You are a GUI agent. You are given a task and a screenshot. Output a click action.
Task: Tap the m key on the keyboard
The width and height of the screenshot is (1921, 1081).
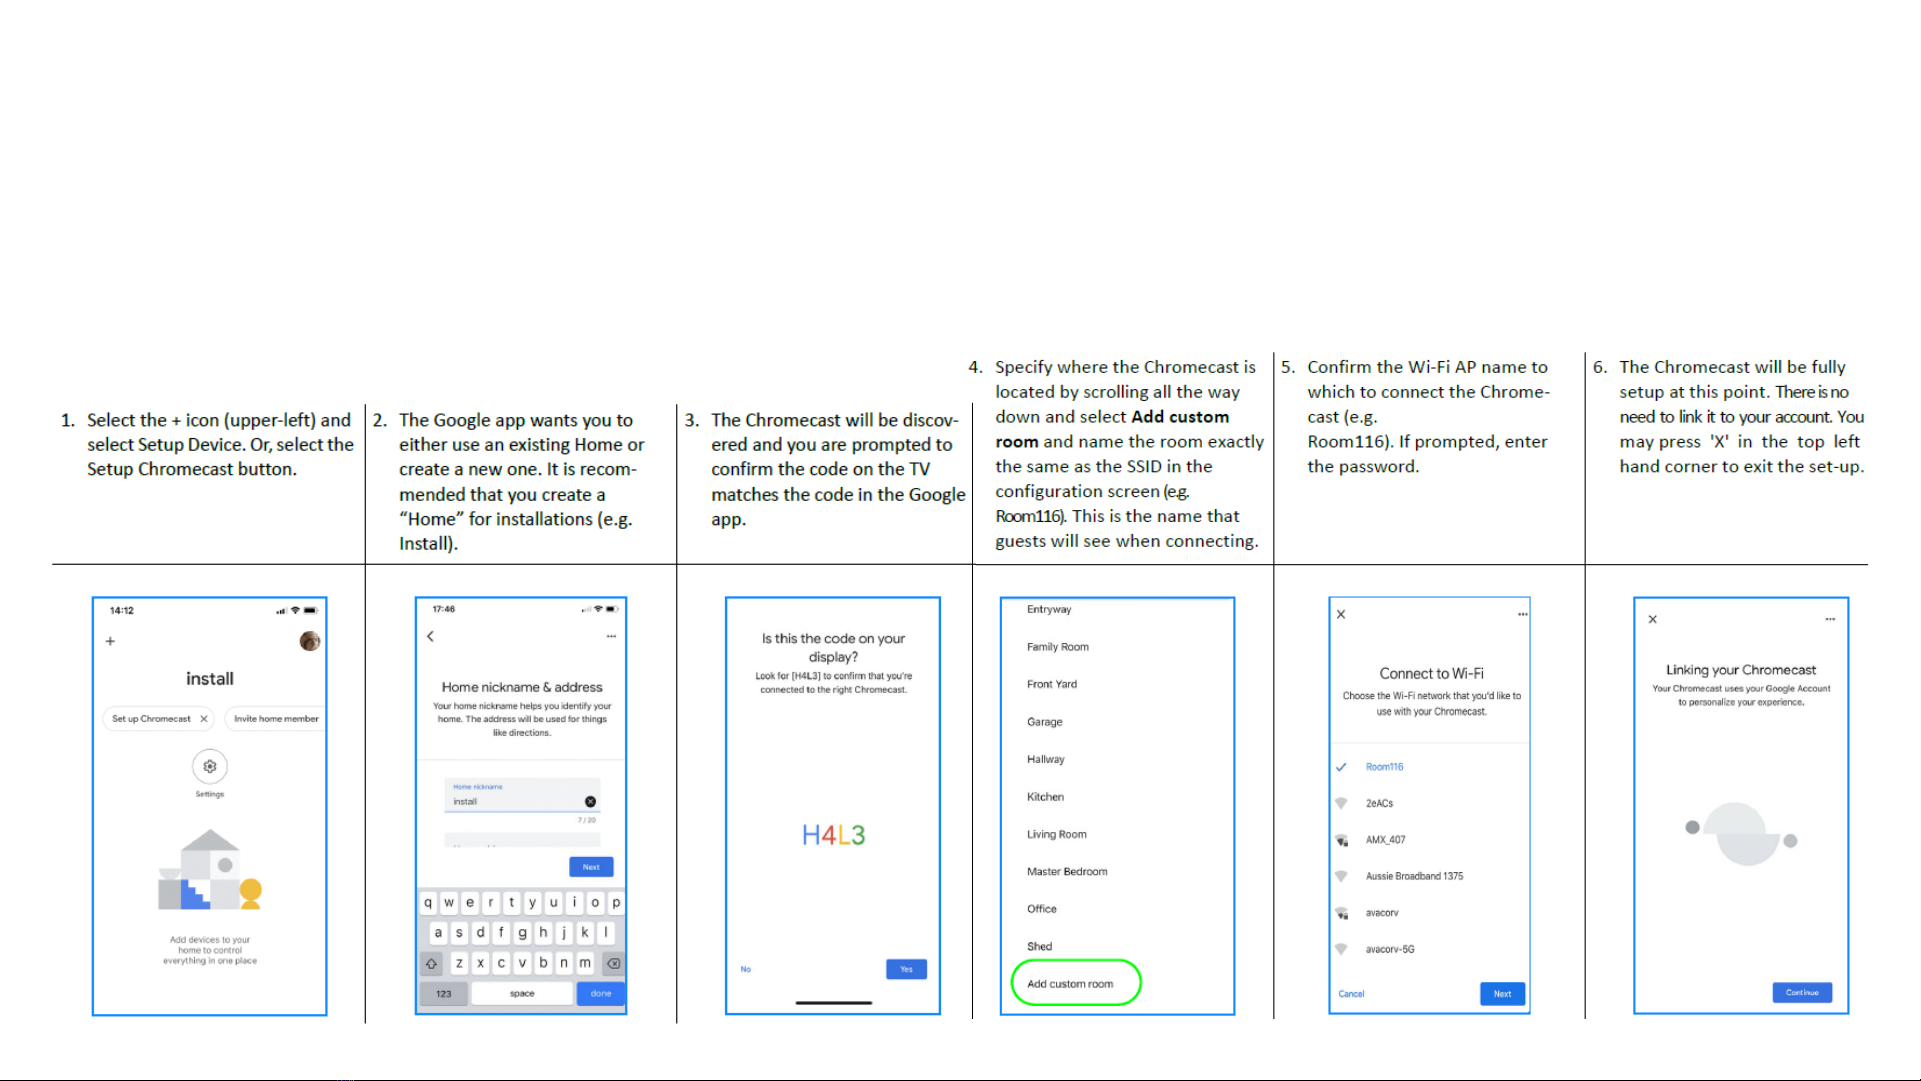585,964
